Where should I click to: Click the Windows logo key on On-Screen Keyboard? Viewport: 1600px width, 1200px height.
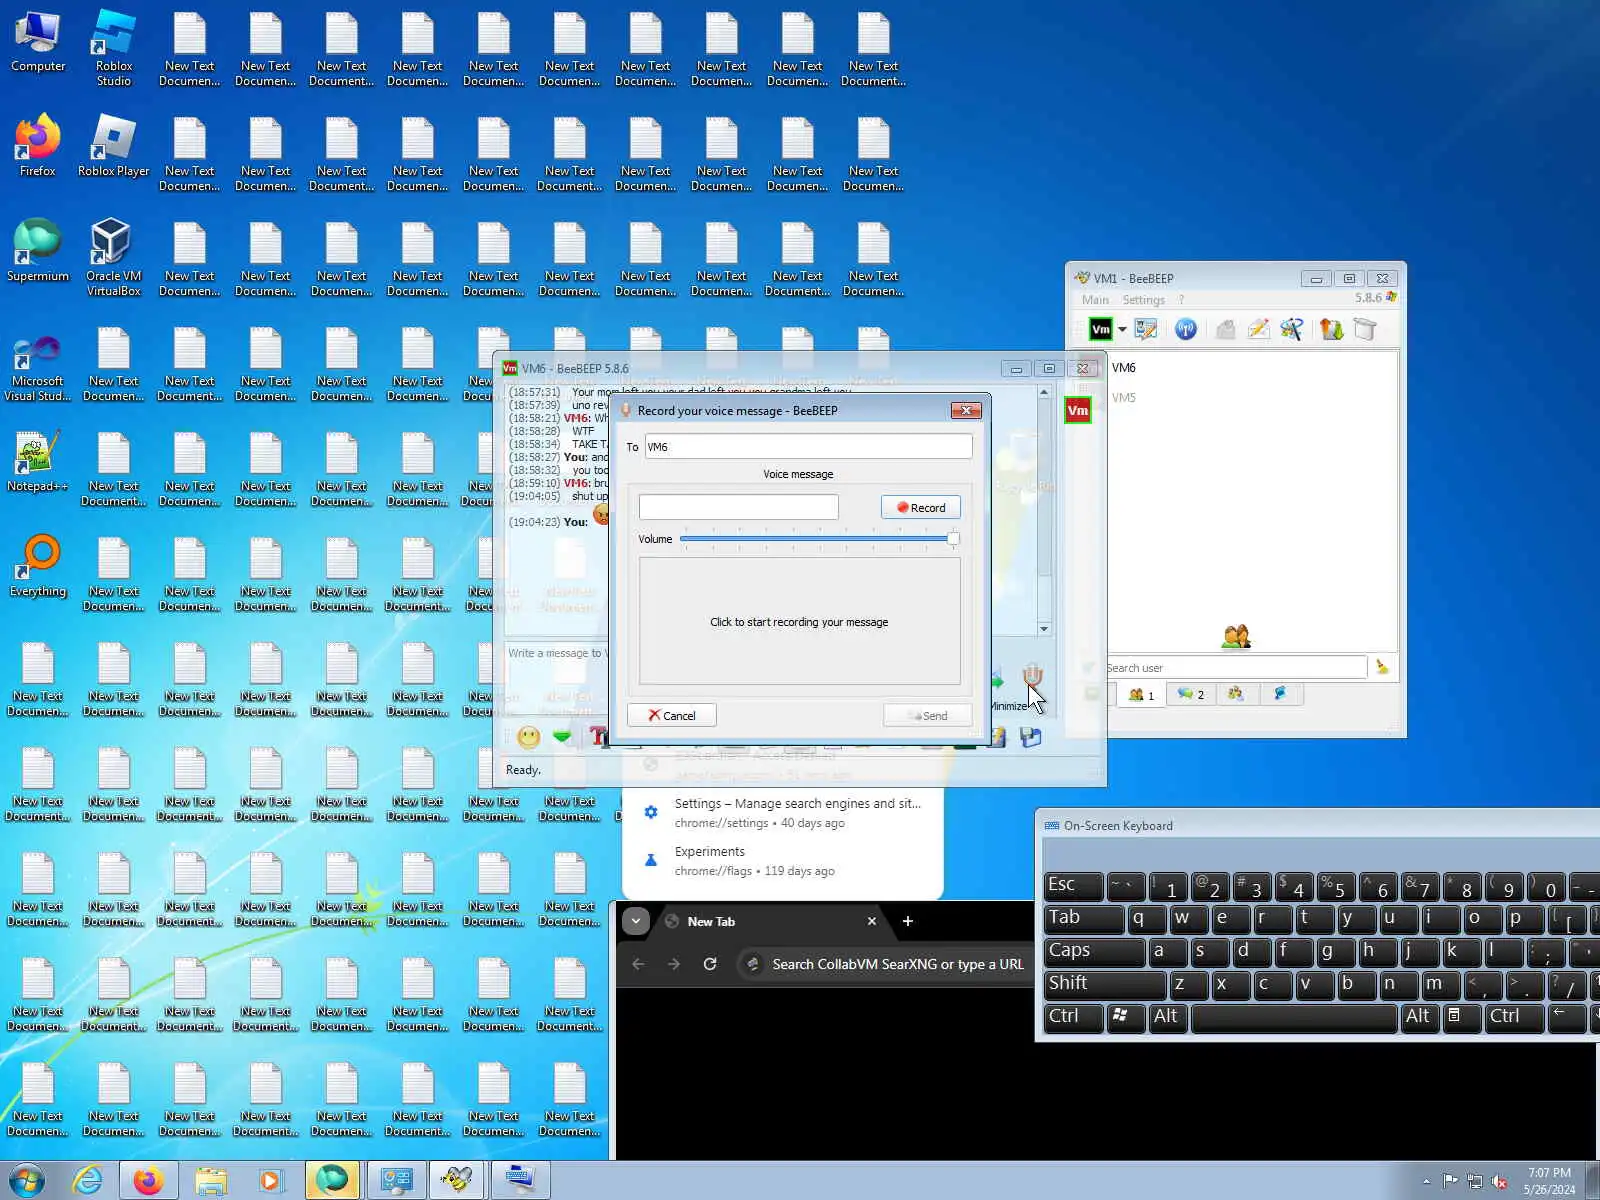(1126, 1017)
